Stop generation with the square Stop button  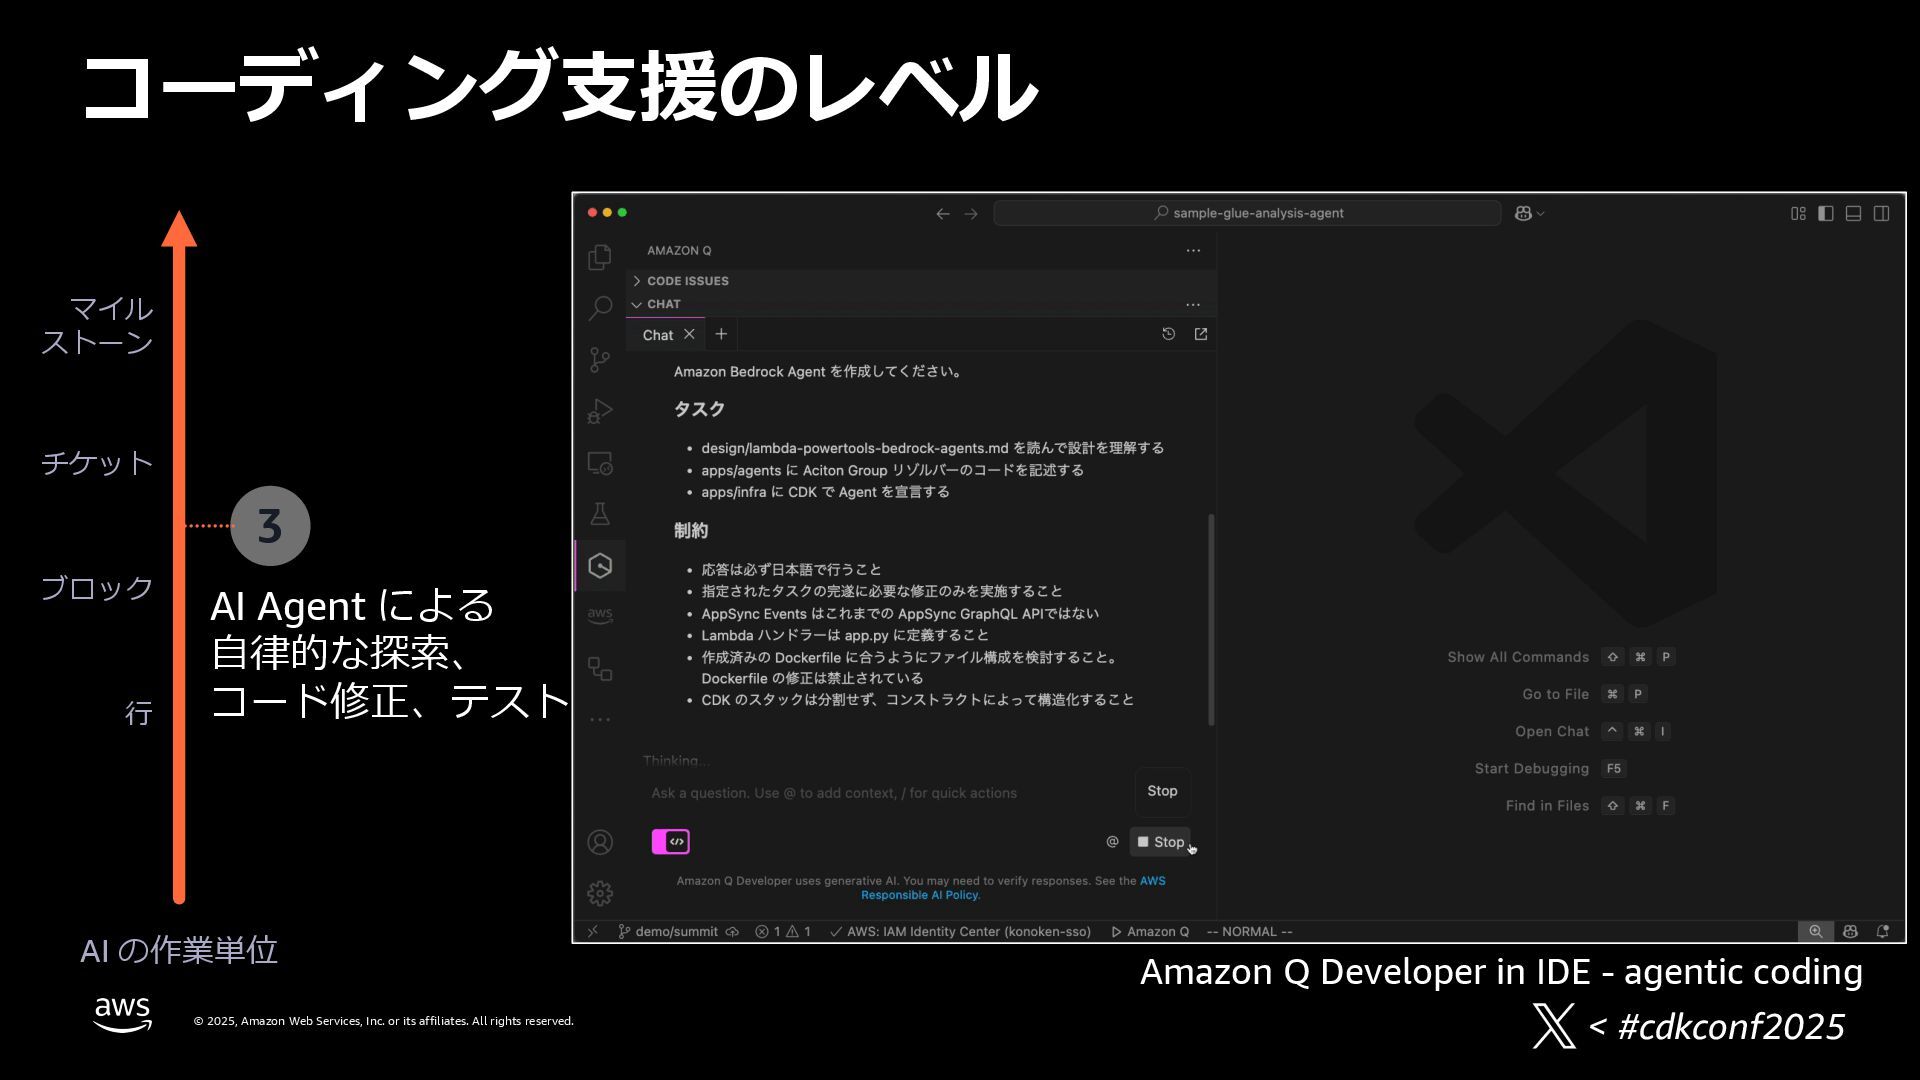click(1160, 842)
